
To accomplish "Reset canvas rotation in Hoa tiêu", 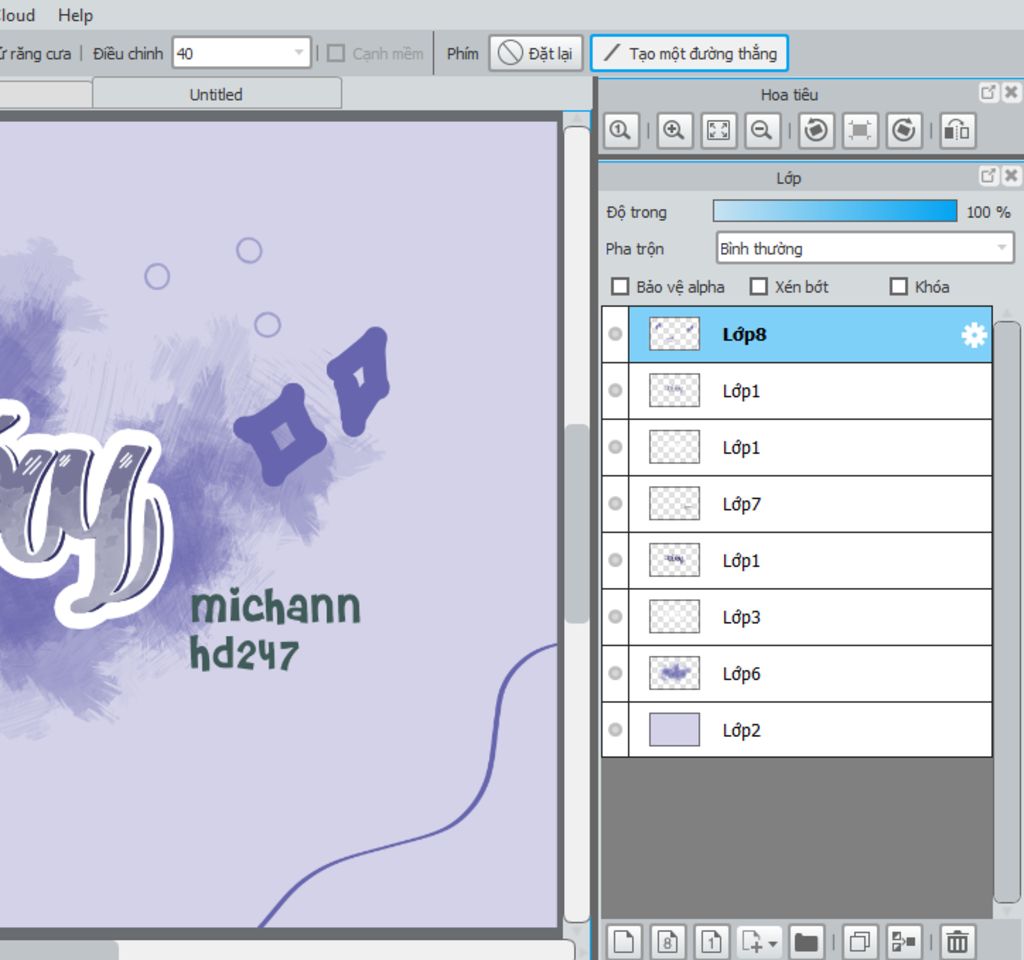I will (860, 131).
